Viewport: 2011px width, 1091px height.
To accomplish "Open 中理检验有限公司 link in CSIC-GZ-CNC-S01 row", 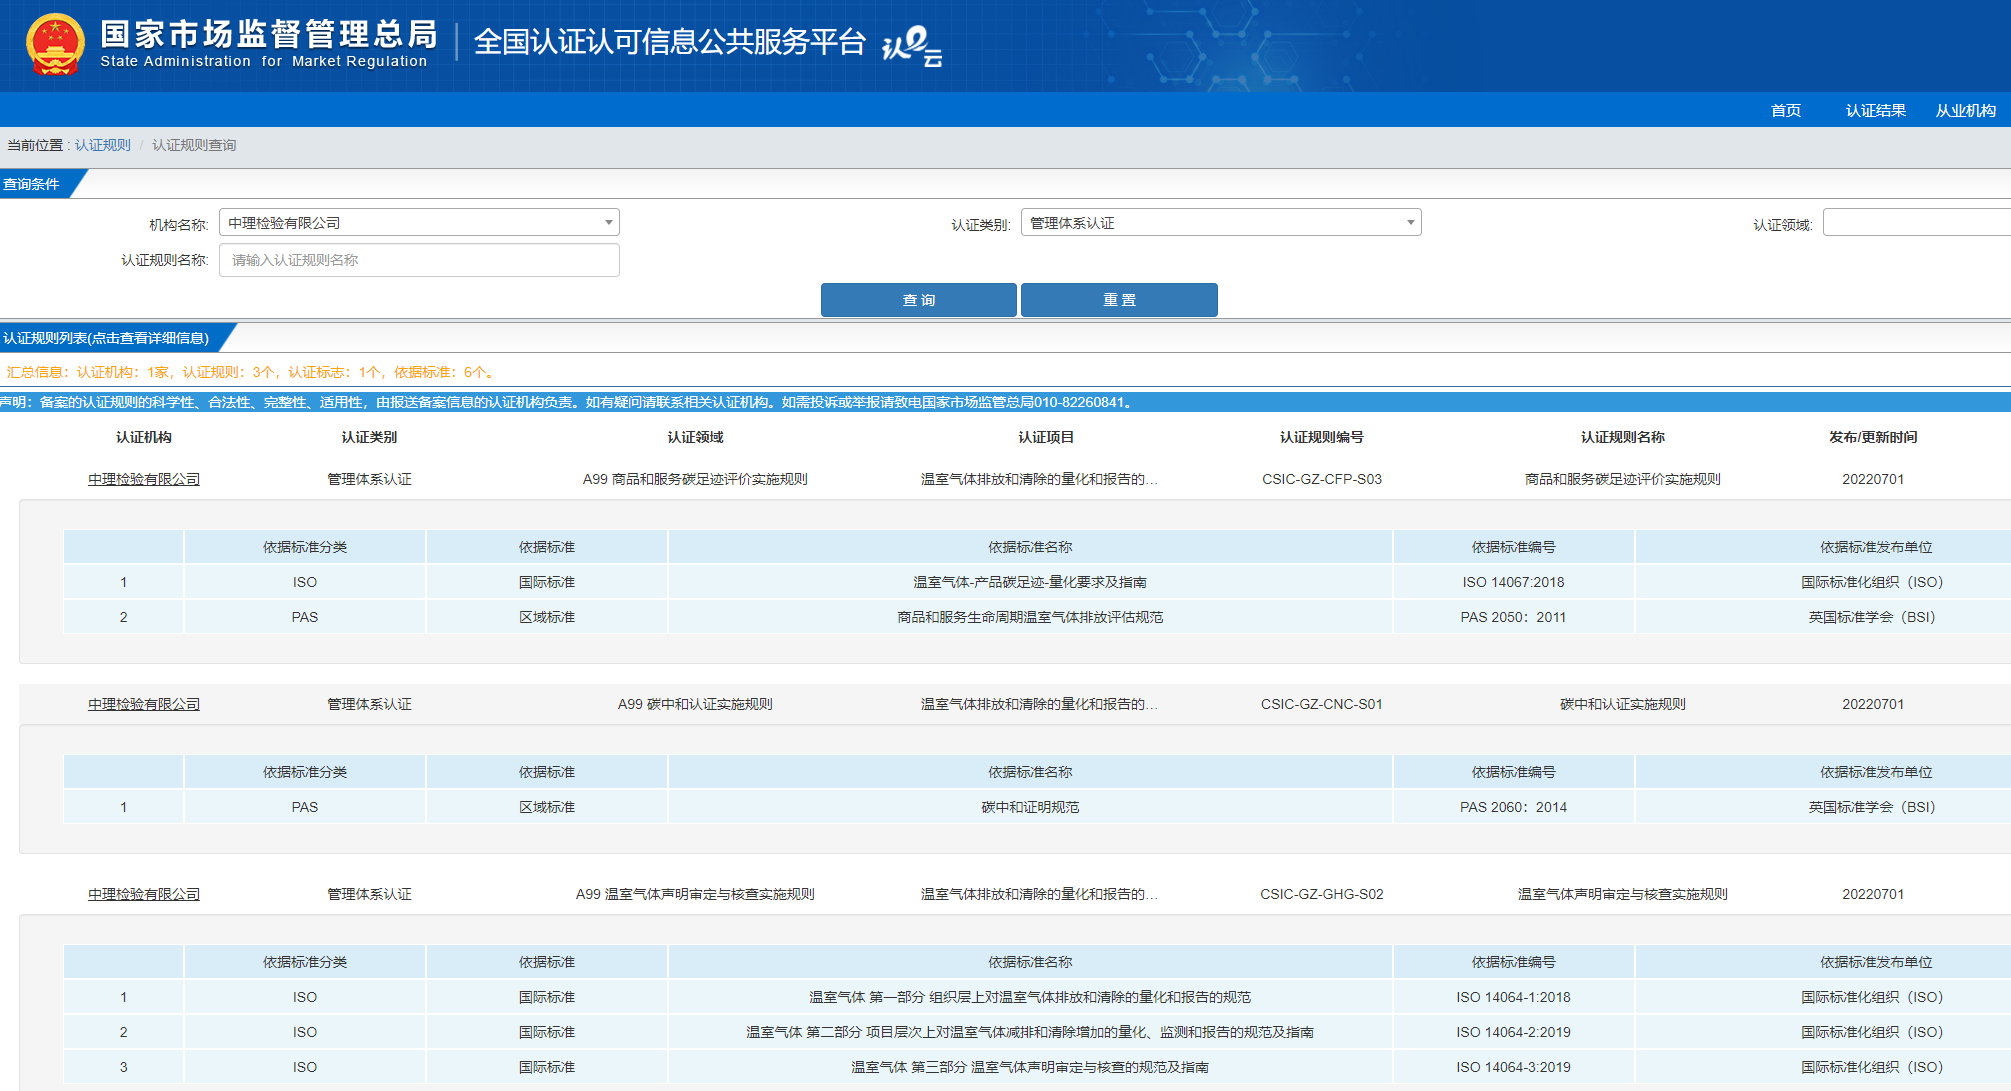I will click(144, 704).
